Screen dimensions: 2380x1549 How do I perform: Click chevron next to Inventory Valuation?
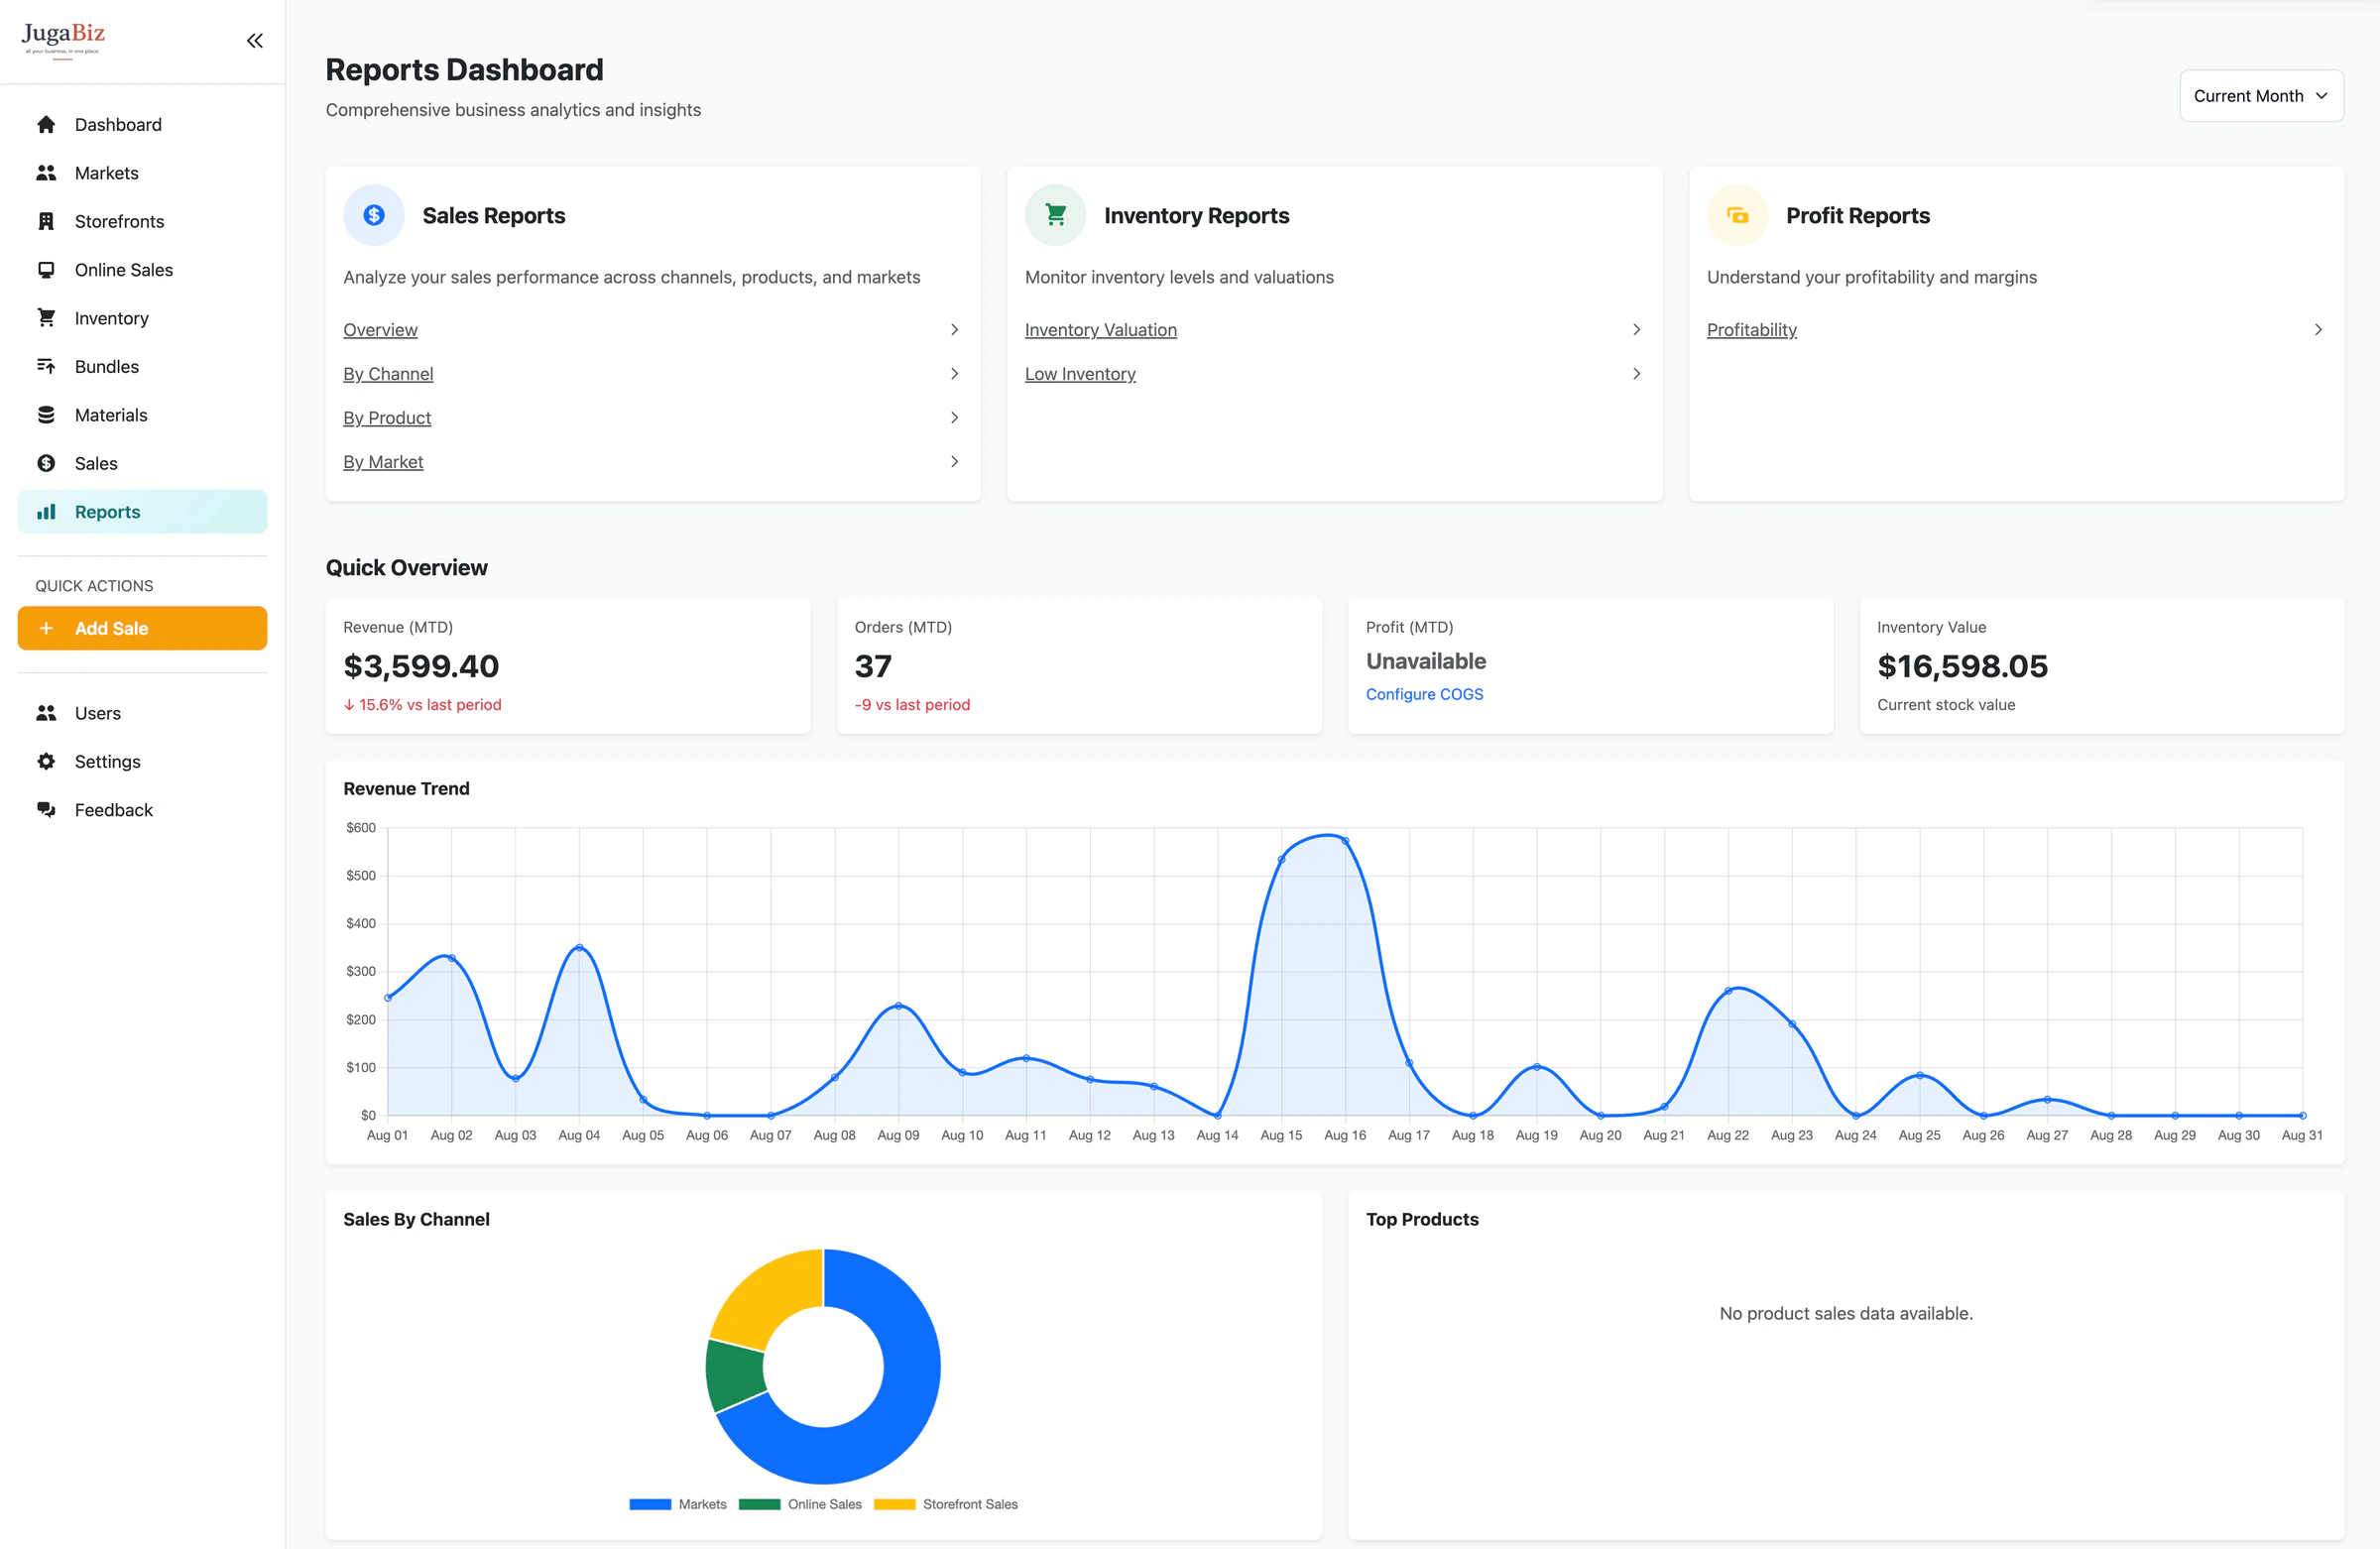[1637, 330]
